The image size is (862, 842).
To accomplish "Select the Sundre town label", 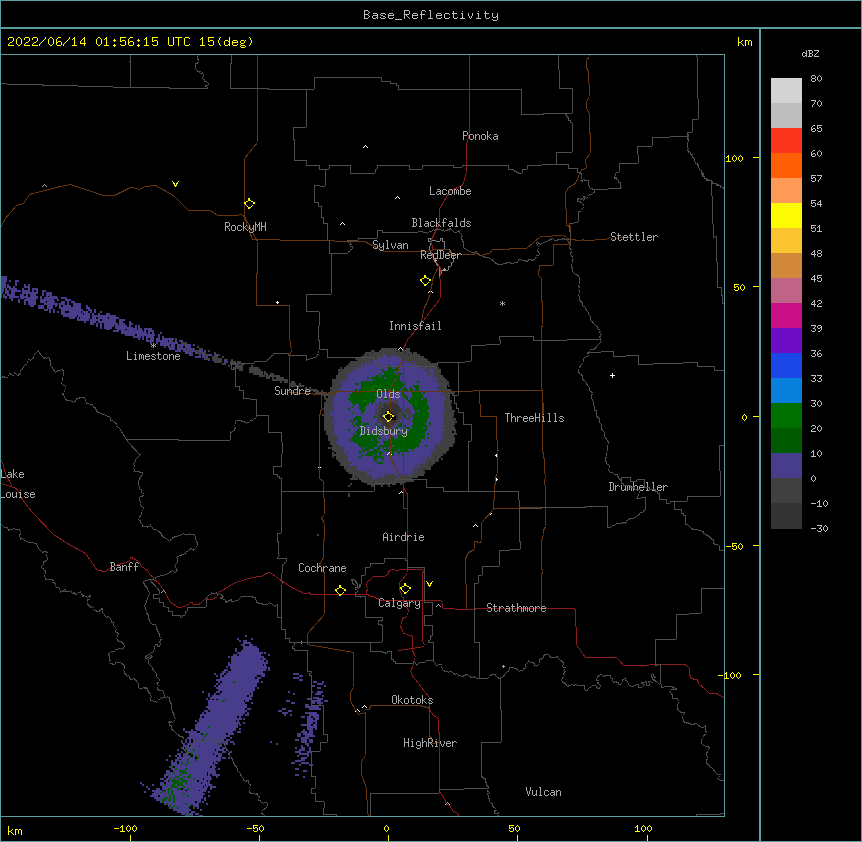I will tap(292, 391).
